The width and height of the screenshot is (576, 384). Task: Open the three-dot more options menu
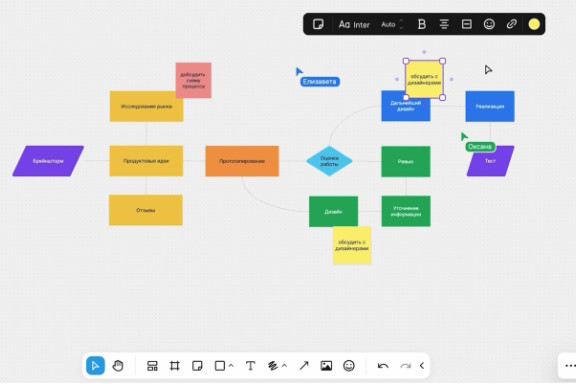(x=570, y=366)
